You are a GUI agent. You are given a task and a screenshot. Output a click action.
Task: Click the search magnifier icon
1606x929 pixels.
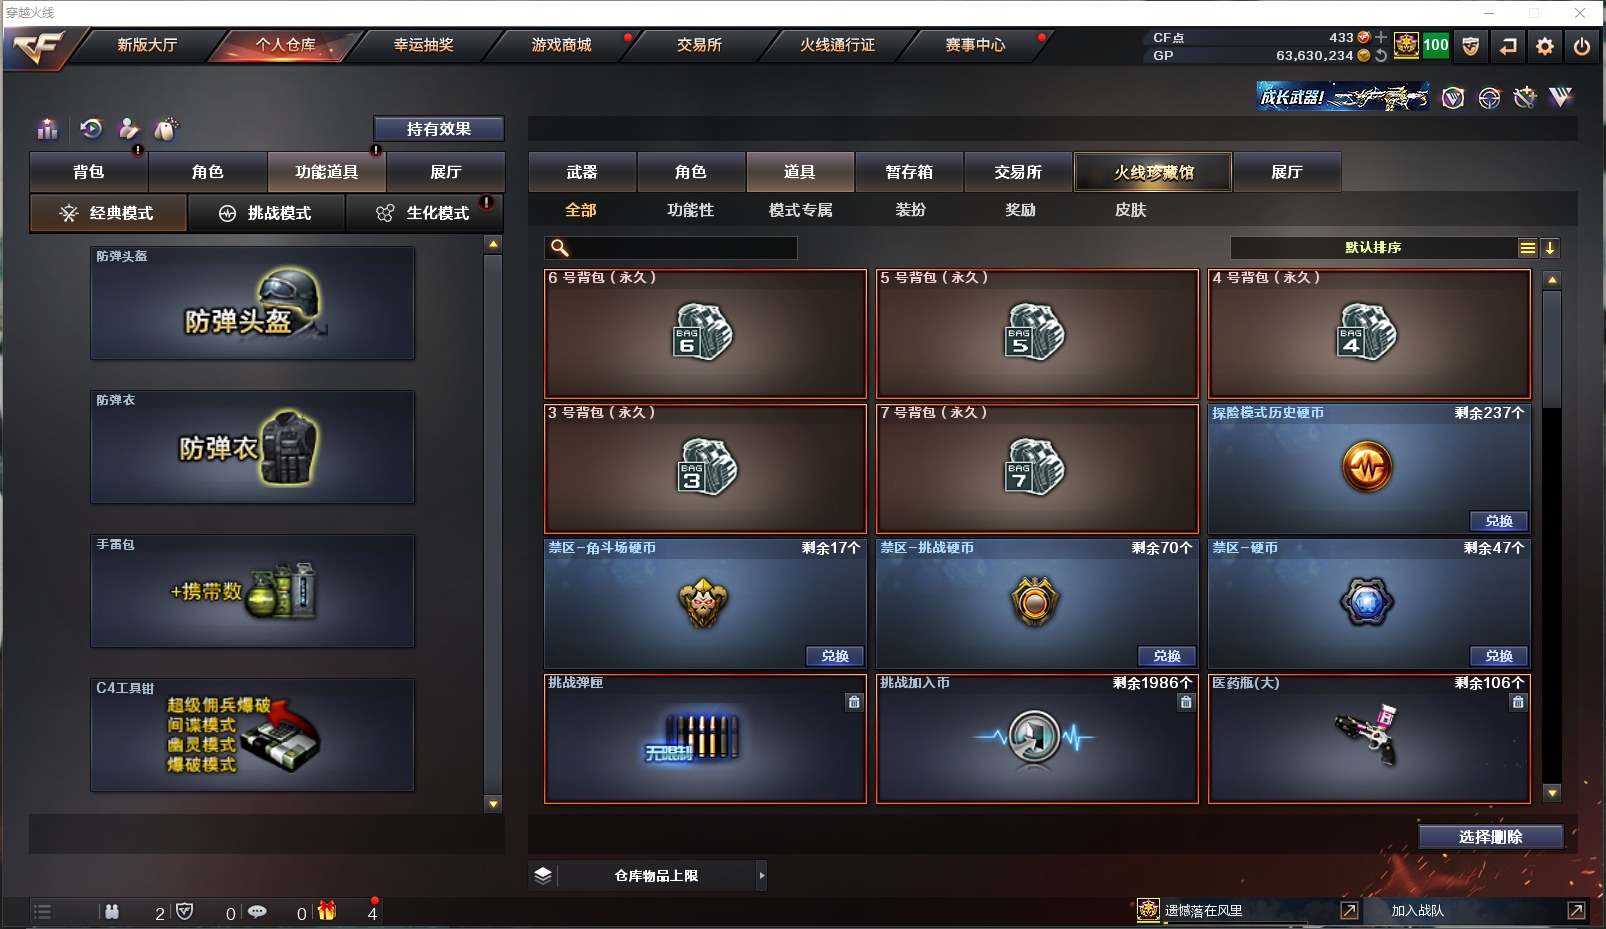point(560,248)
